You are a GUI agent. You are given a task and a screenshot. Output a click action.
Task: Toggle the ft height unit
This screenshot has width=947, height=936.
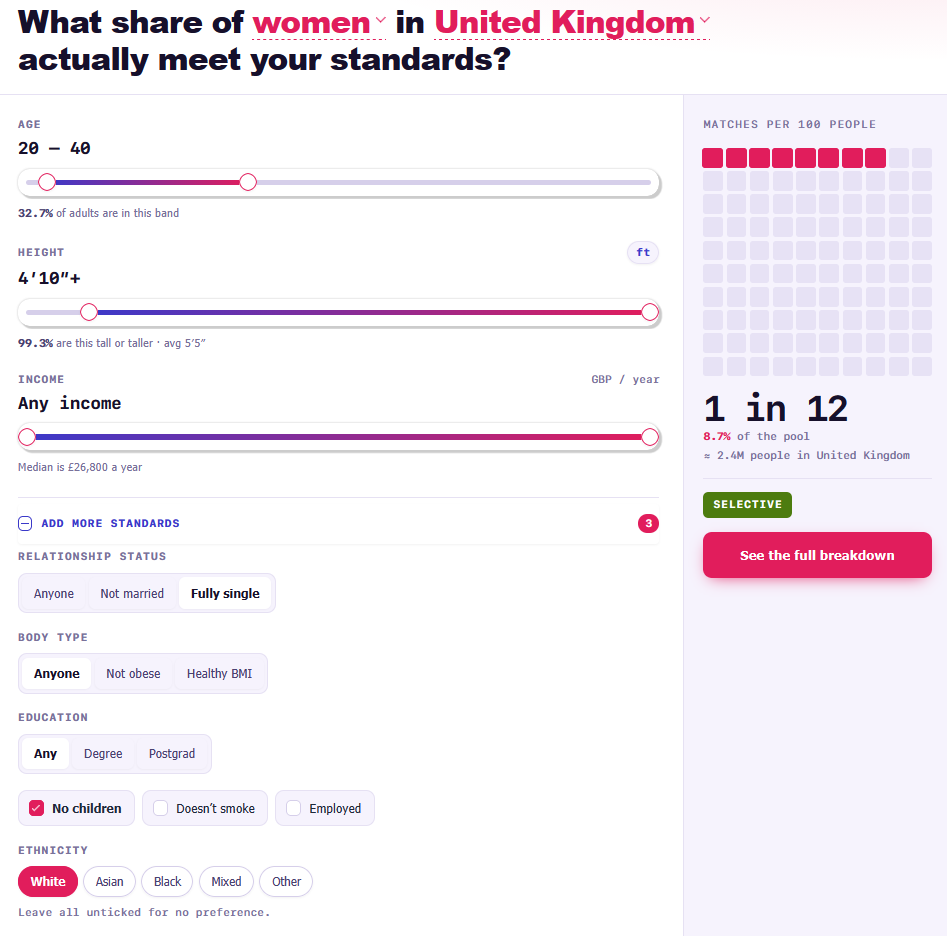tap(643, 252)
